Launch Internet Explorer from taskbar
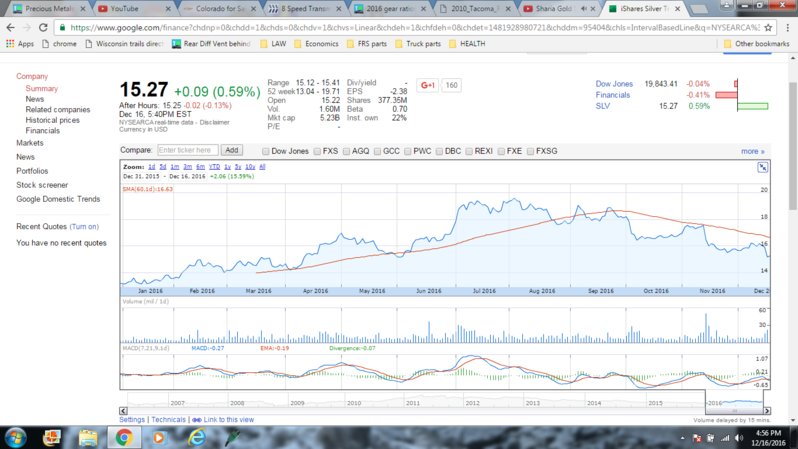The width and height of the screenshot is (798, 449). [197, 437]
